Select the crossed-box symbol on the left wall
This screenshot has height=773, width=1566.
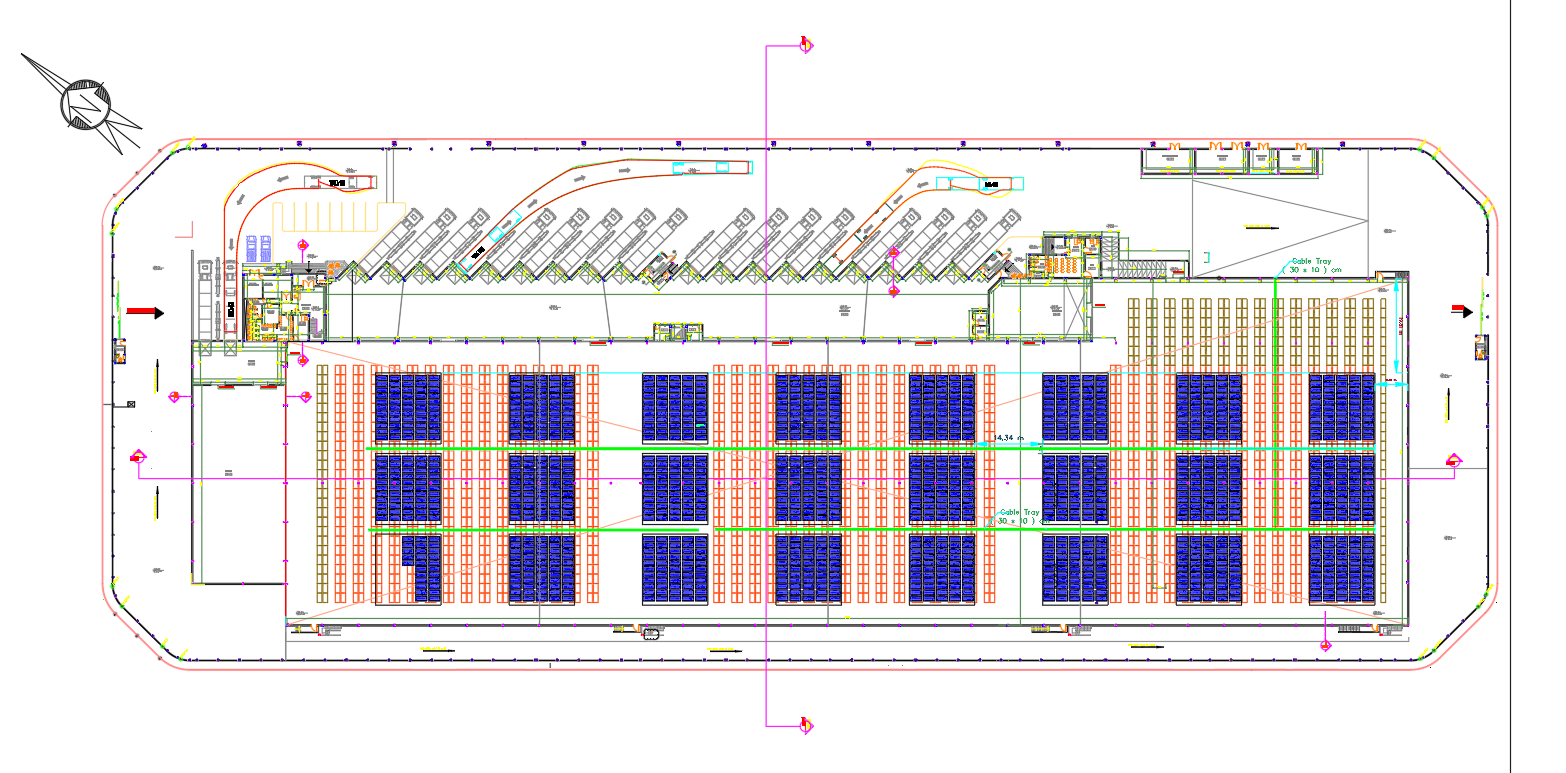click(x=132, y=405)
